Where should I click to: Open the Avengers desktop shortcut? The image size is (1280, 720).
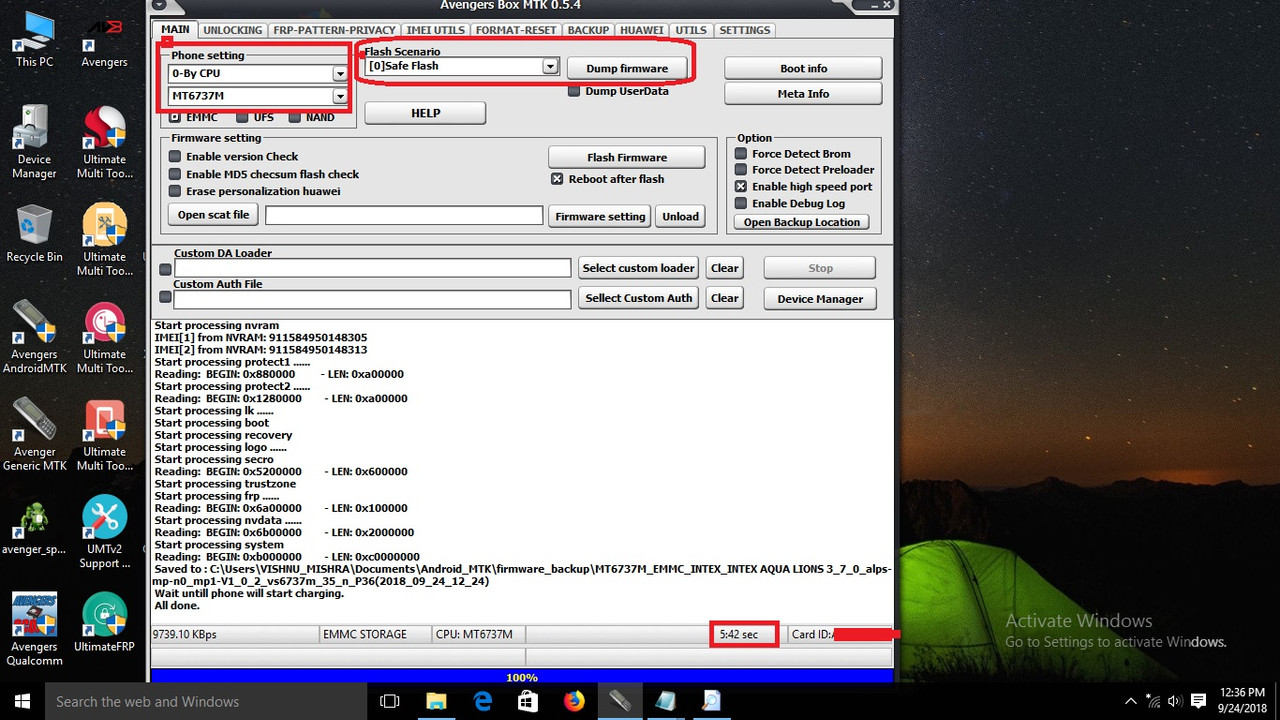[105, 40]
